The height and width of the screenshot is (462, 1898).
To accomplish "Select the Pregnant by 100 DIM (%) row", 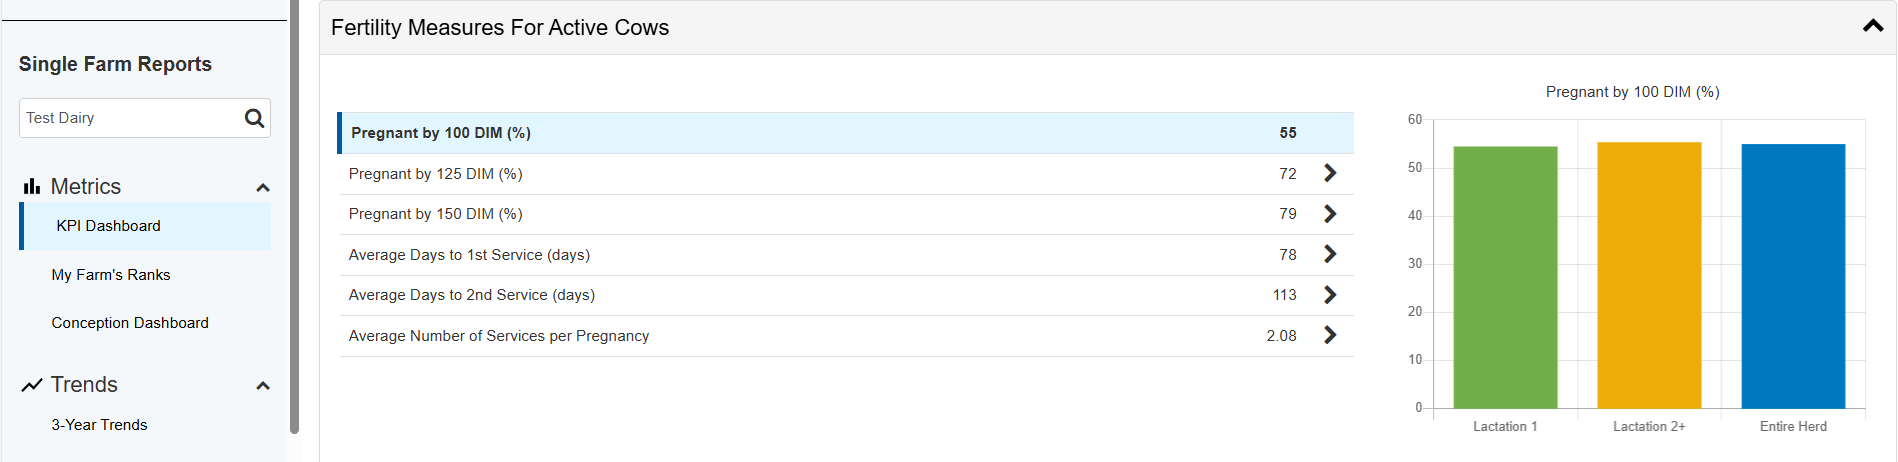I will click(846, 133).
